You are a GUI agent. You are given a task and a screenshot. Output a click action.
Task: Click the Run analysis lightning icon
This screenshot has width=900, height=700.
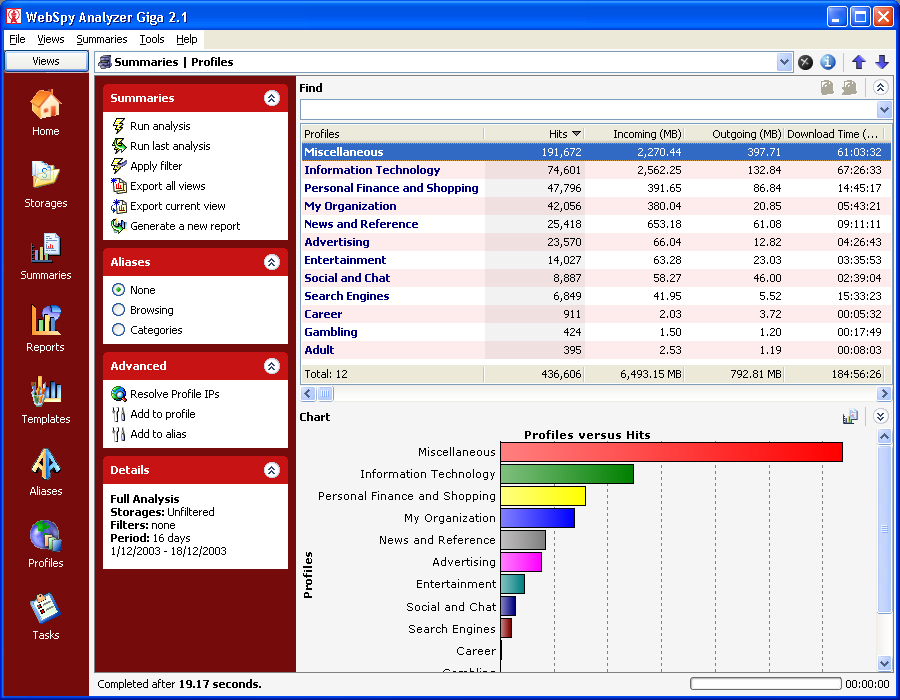pos(119,126)
